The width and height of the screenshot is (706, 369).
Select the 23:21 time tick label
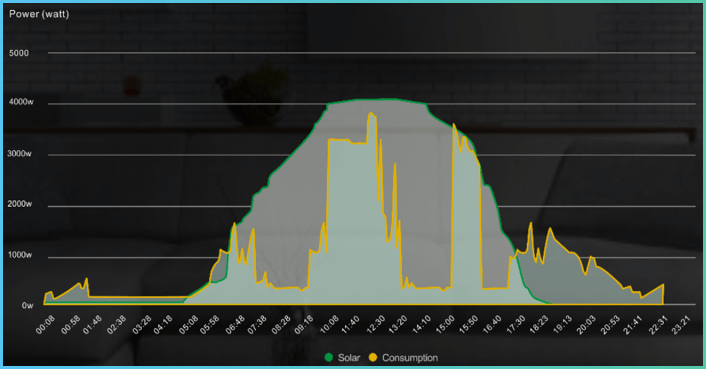(x=680, y=325)
